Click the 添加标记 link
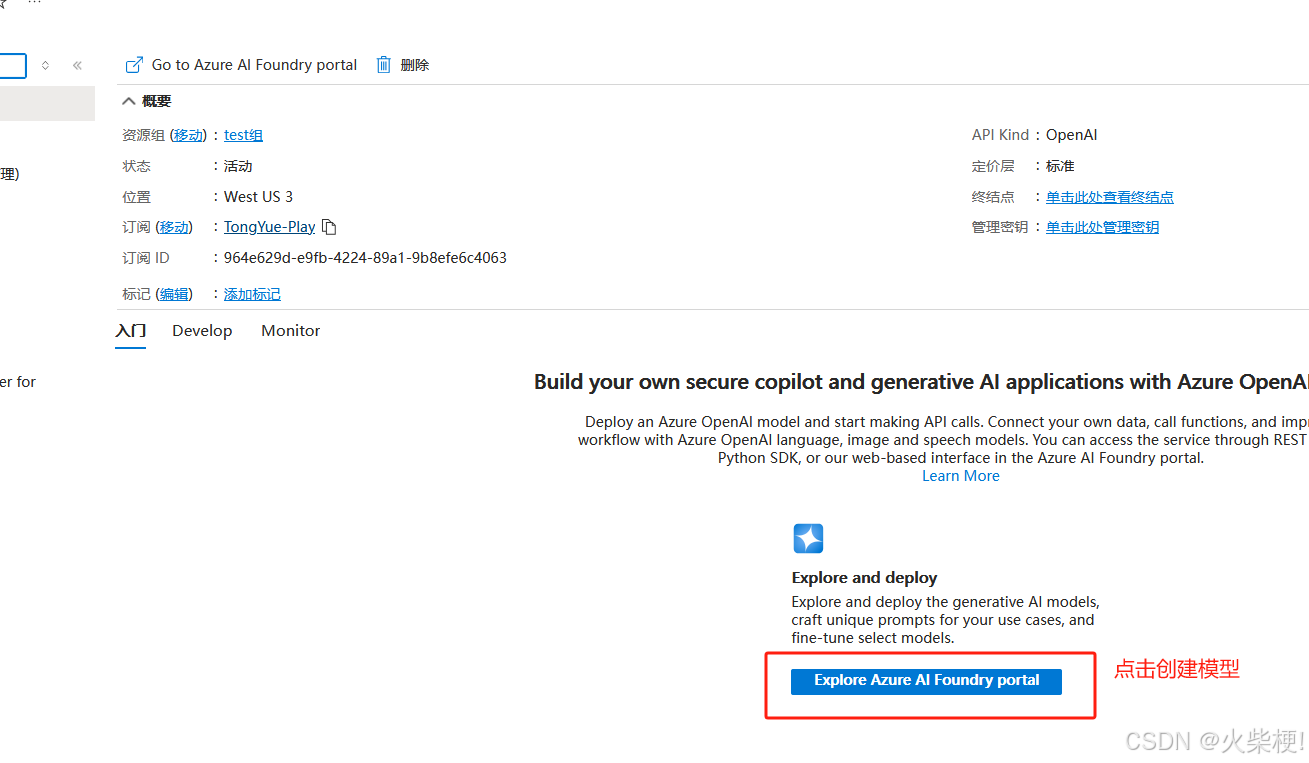Image resolution: width=1309 pixels, height=763 pixels. click(x=252, y=294)
